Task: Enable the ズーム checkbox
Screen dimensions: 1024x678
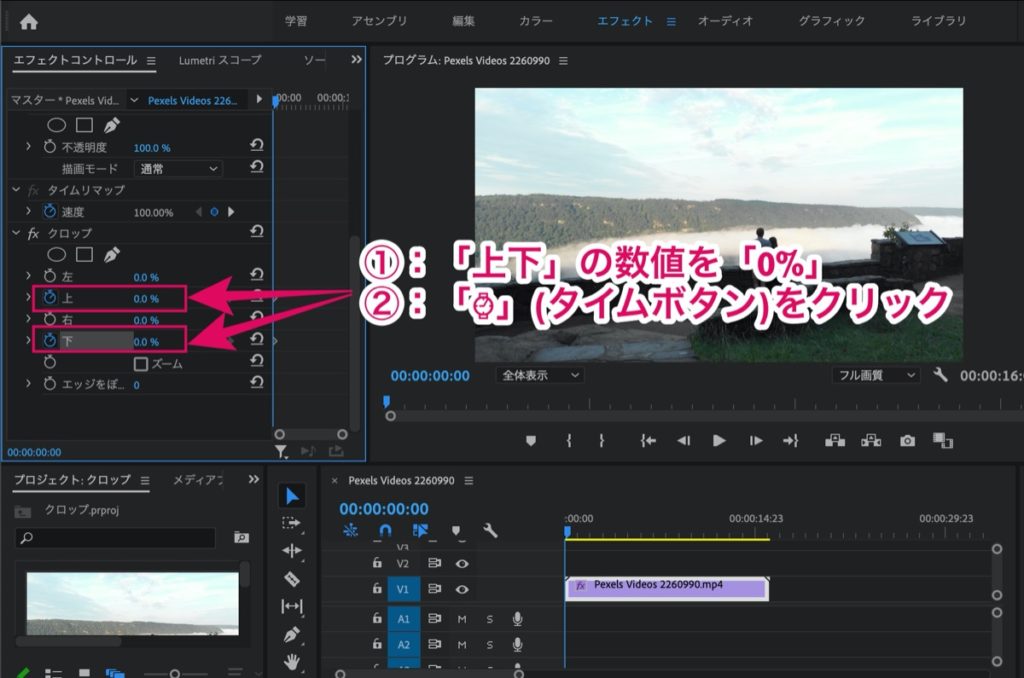Action: [x=140, y=364]
